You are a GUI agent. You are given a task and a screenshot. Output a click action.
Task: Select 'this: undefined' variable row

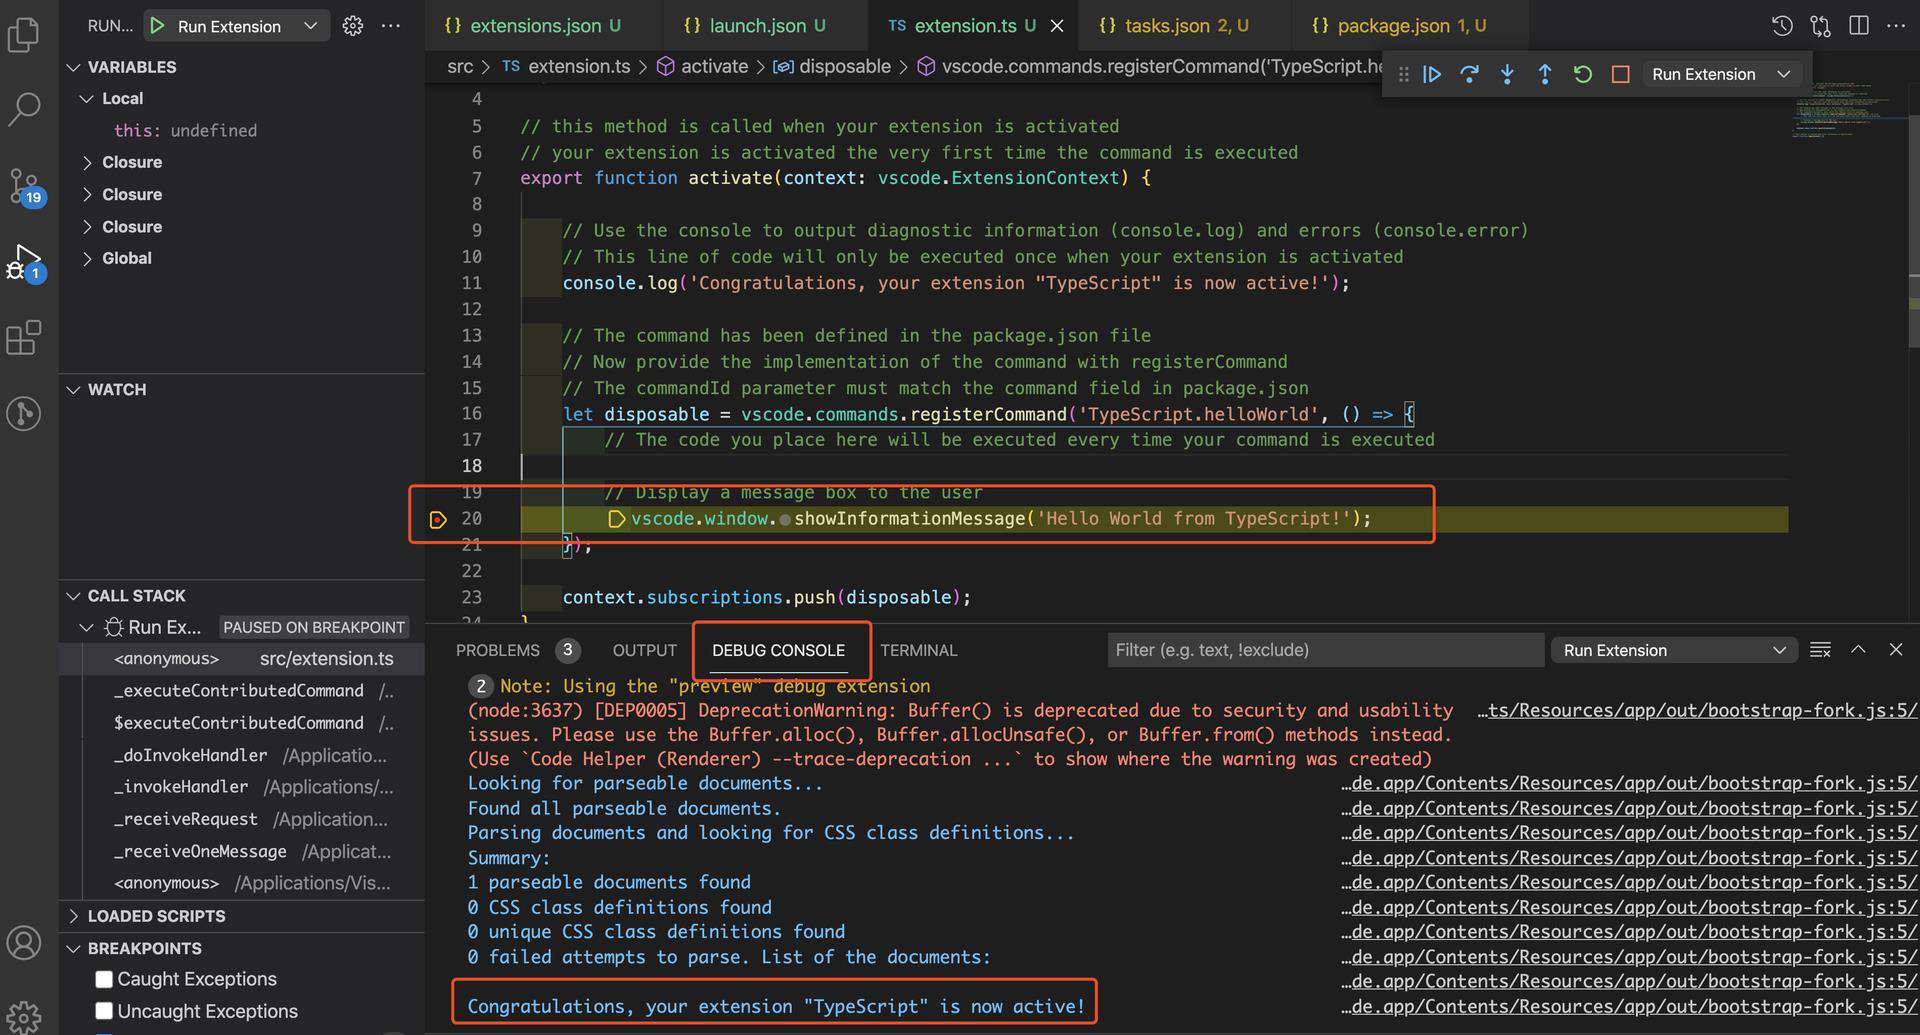tap(242, 131)
